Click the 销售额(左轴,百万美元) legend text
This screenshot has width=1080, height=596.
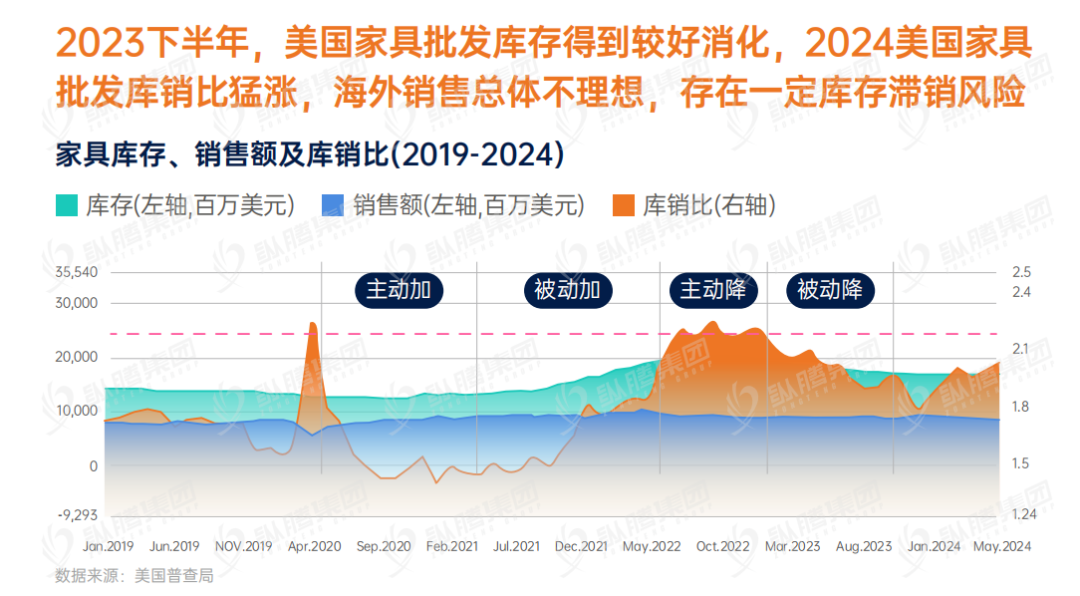468,206
